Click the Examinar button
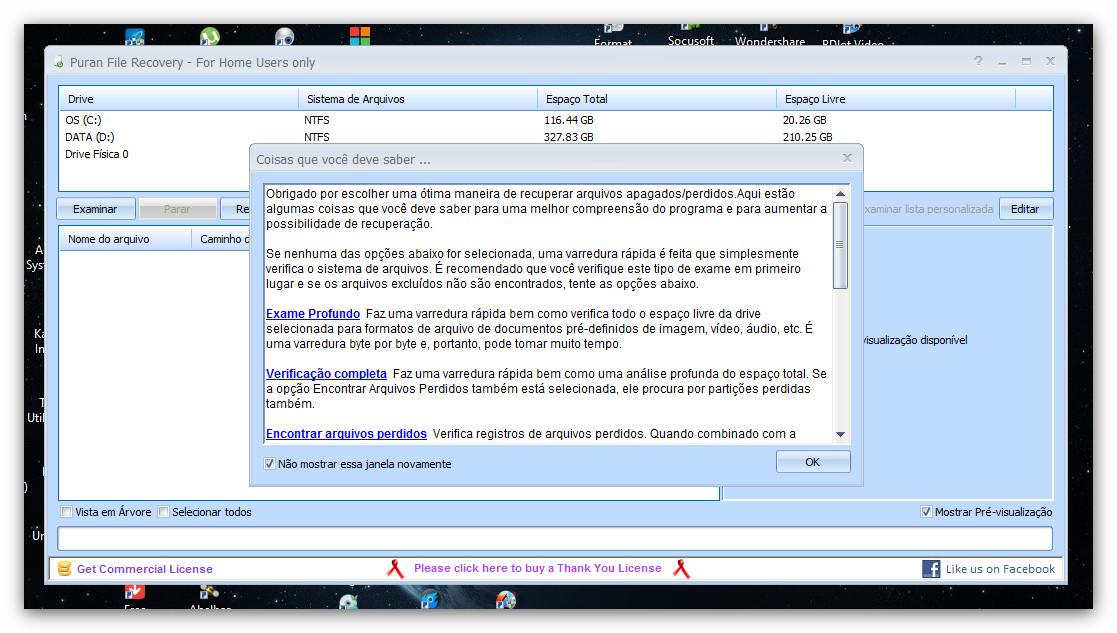 (x=95, y=209)
